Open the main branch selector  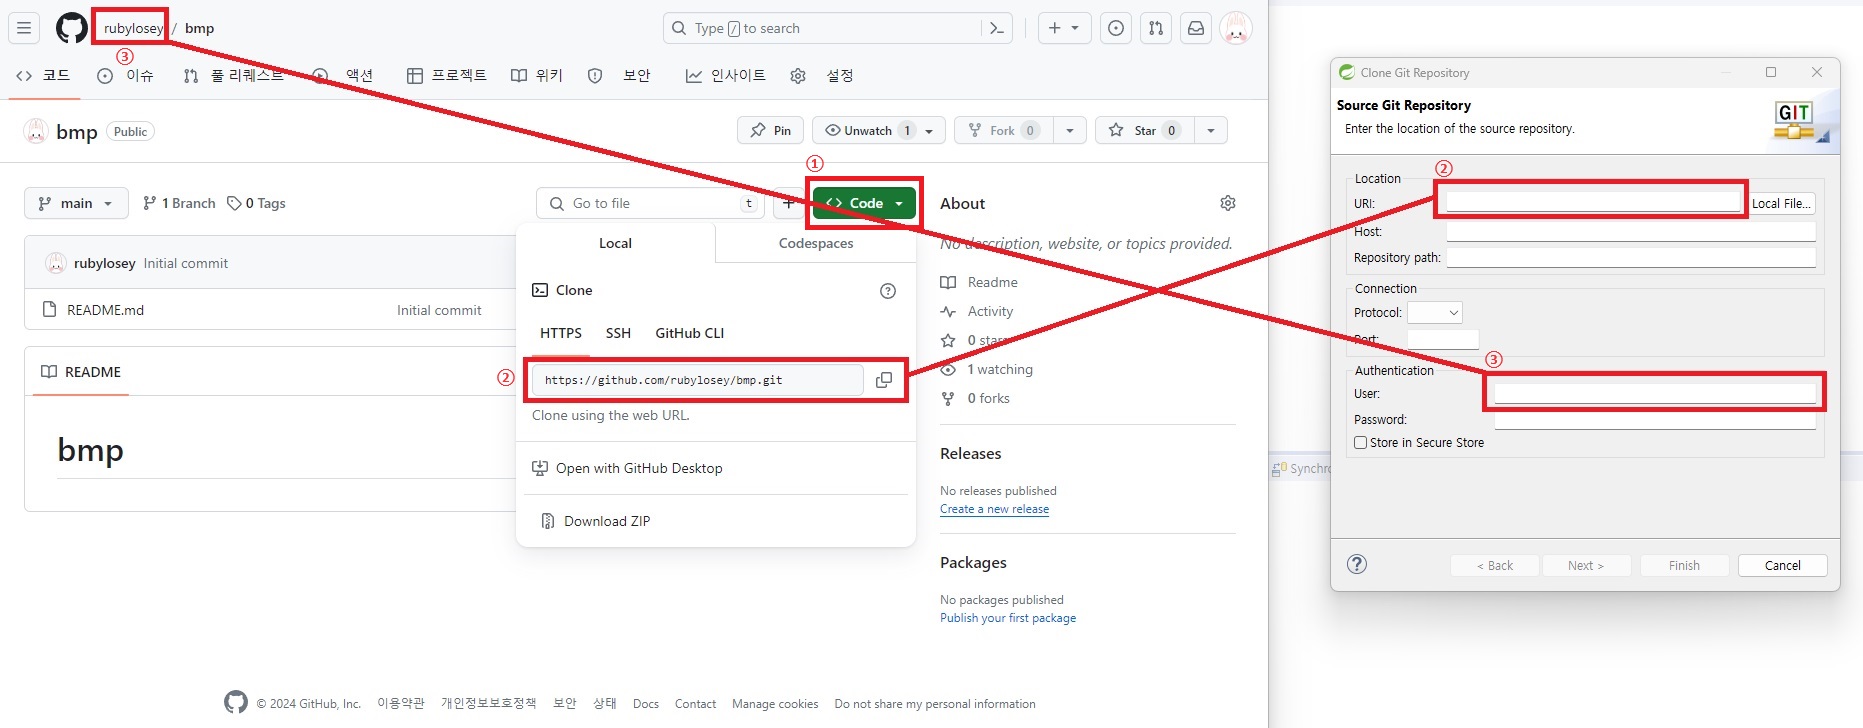tap(76, 203)
